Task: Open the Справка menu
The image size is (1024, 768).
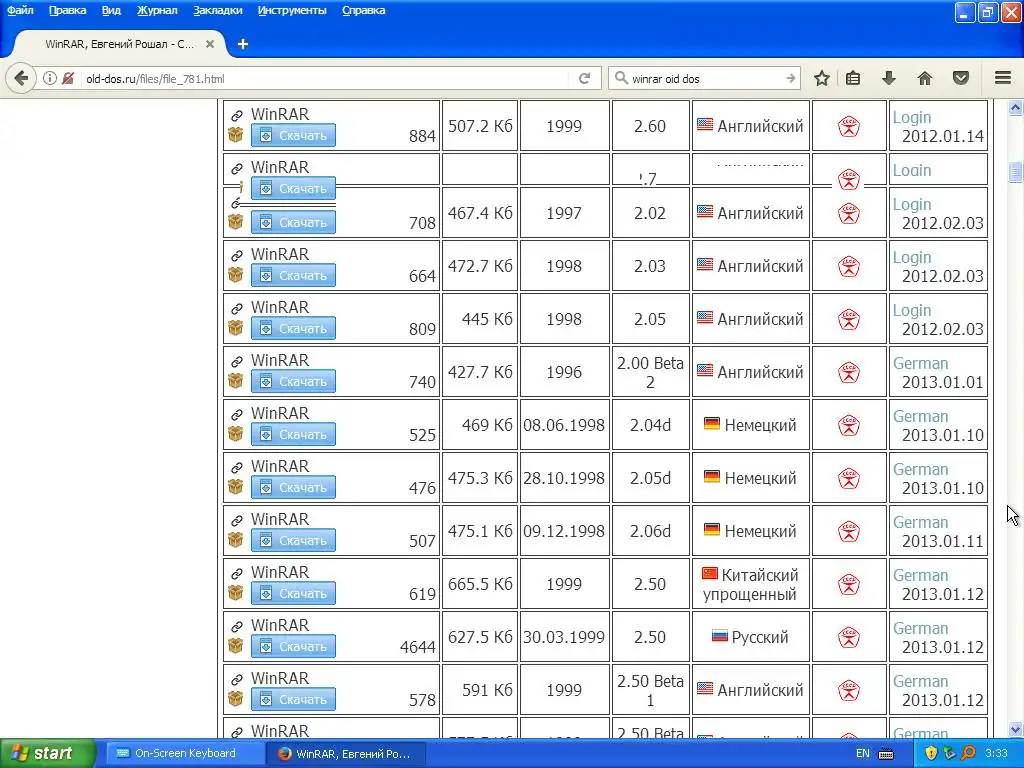Action: click(363, 10)
